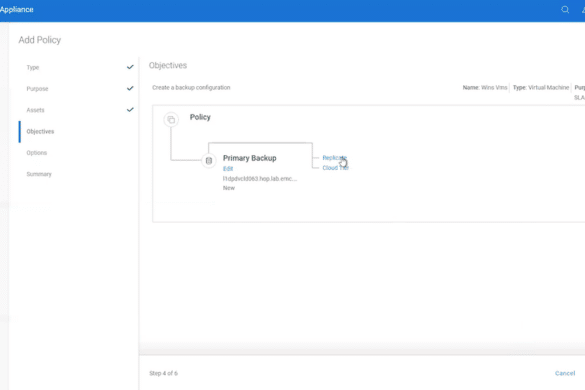Screen dimensions: 585x390
Task: Click the checkmark next to Assets
Action: (x=130, y=110)
